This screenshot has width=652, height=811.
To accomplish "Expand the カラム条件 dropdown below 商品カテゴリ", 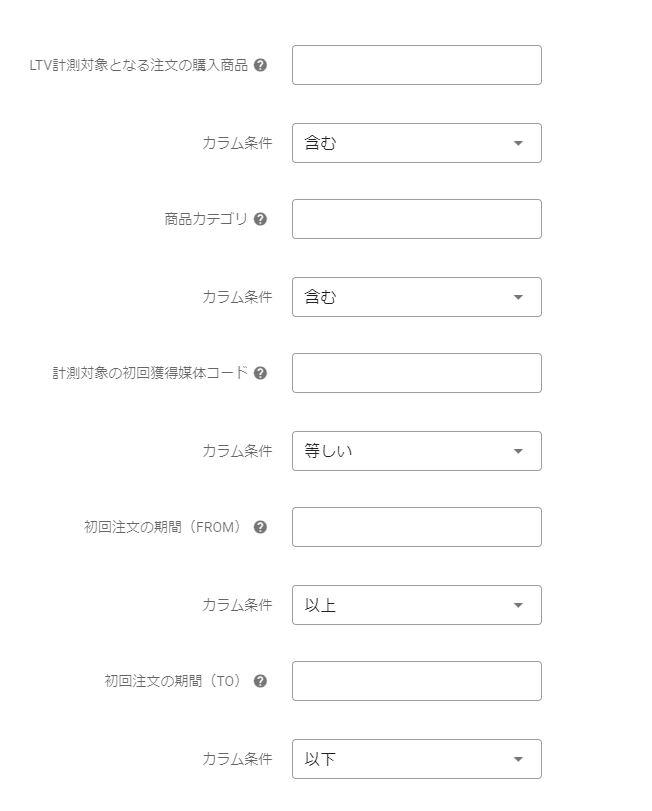I will pos(416,297).
